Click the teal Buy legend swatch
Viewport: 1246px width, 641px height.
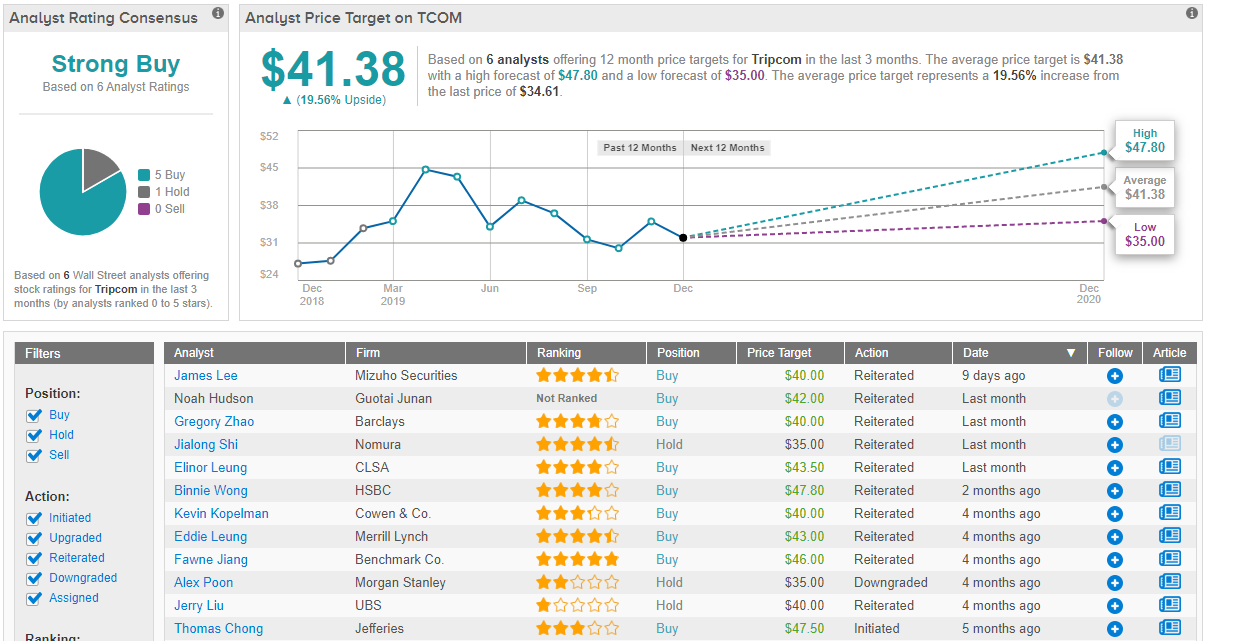[x=144, y=175]
